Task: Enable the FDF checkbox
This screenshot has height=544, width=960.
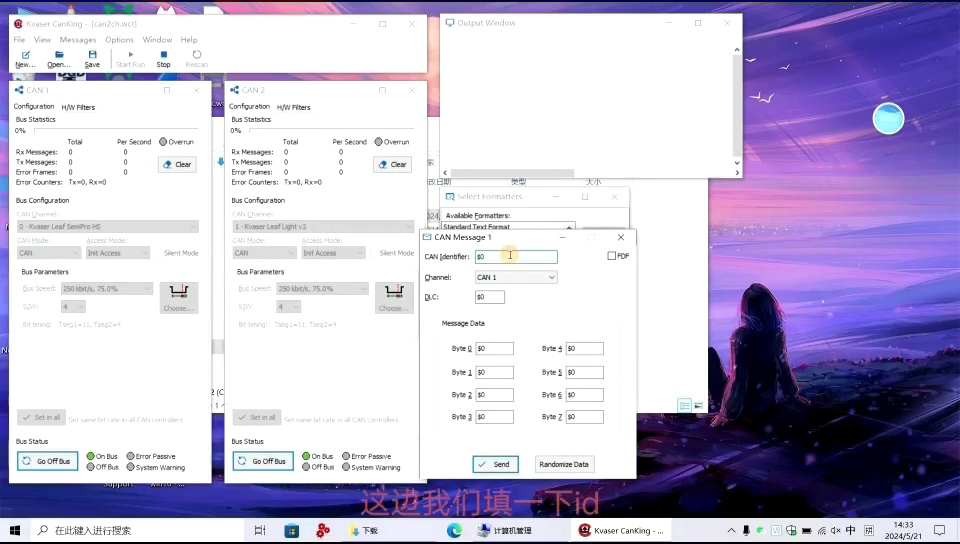Action: coord(612,256)
